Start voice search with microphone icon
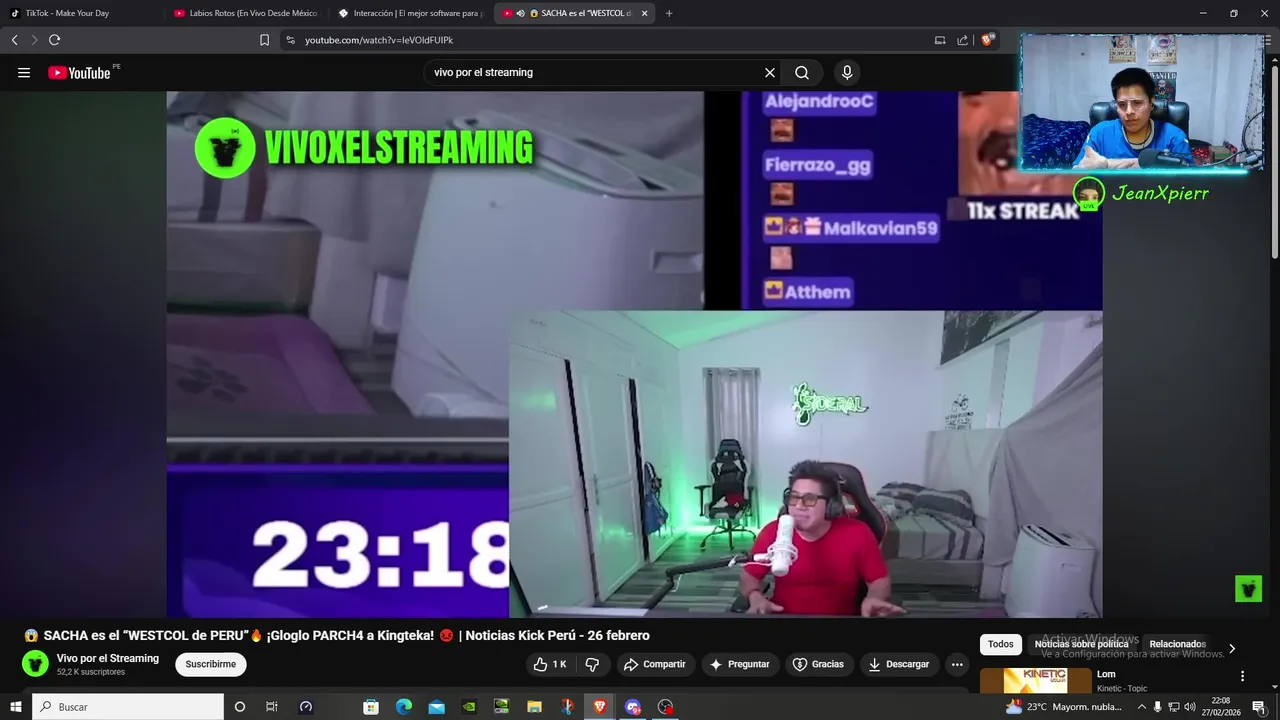 (x=847, y=72)
